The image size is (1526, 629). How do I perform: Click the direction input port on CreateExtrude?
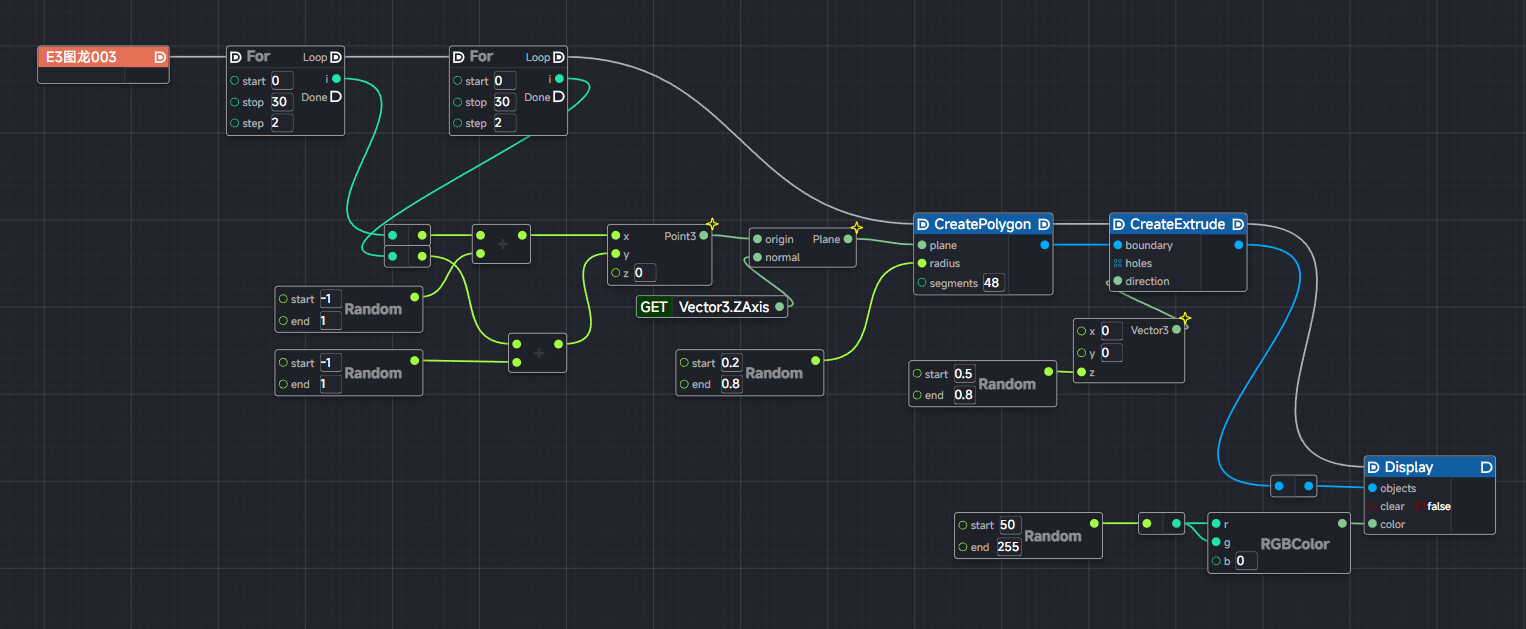[x=1117, y=281]
